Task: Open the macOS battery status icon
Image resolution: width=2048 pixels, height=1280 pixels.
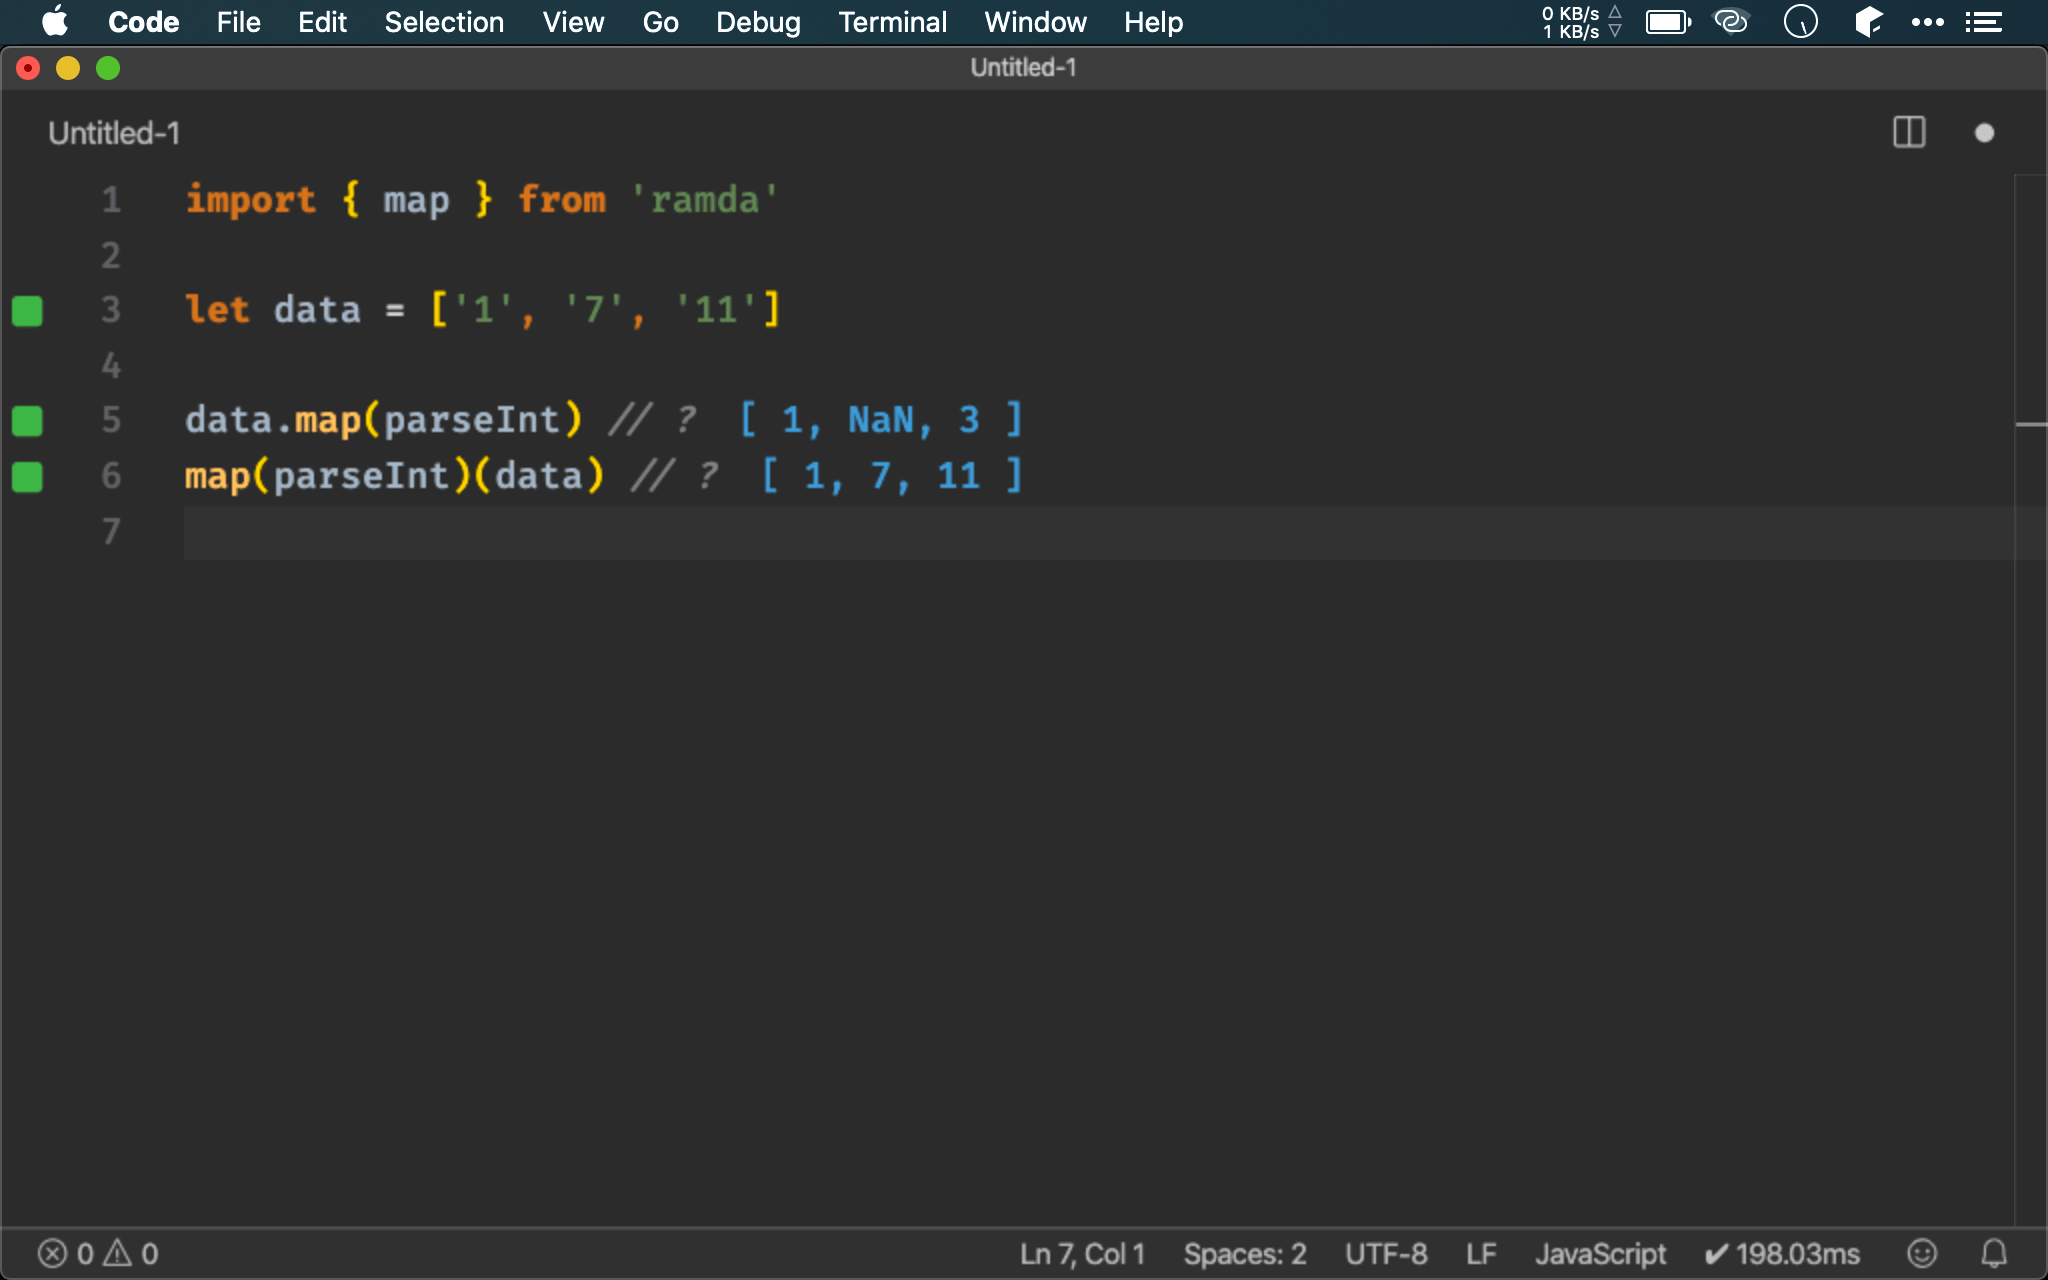Action: 1667,22
